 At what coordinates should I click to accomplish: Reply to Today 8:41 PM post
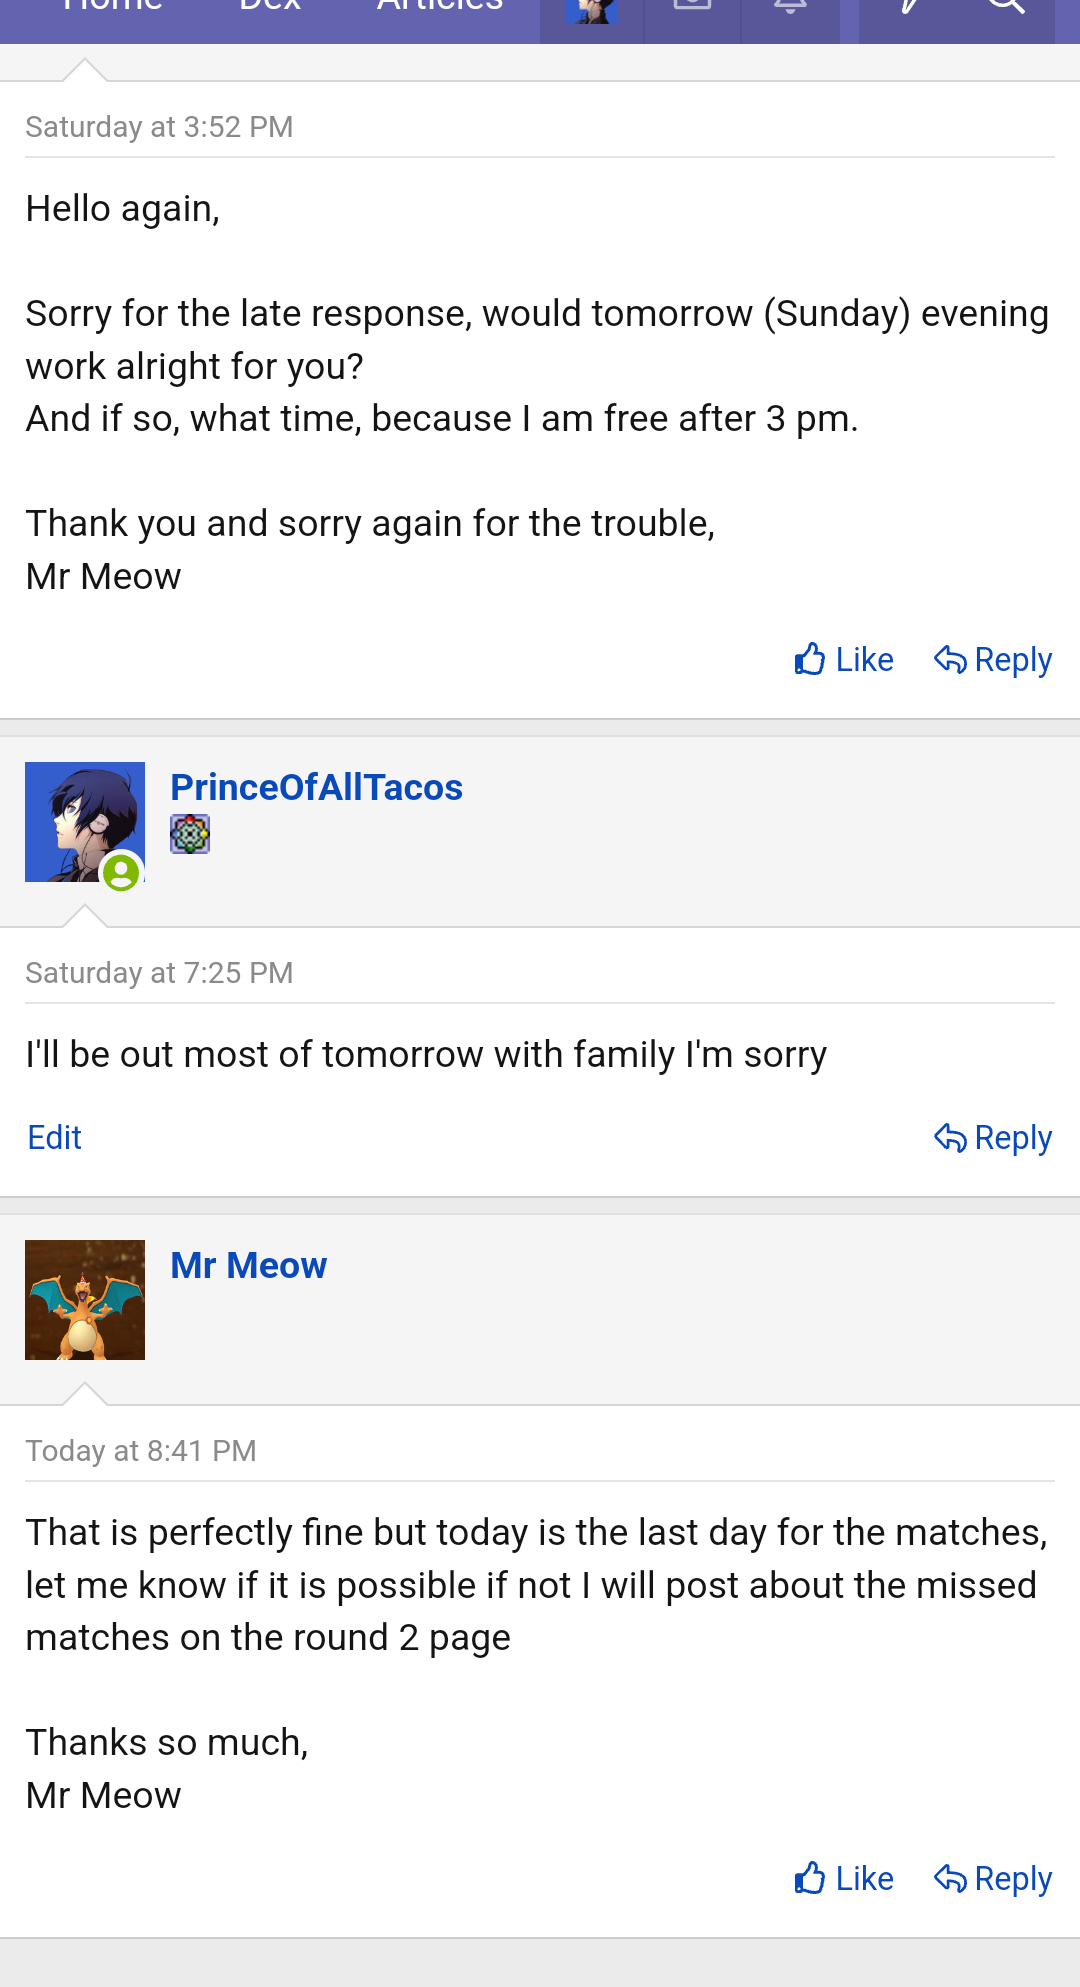[993, 1879]
